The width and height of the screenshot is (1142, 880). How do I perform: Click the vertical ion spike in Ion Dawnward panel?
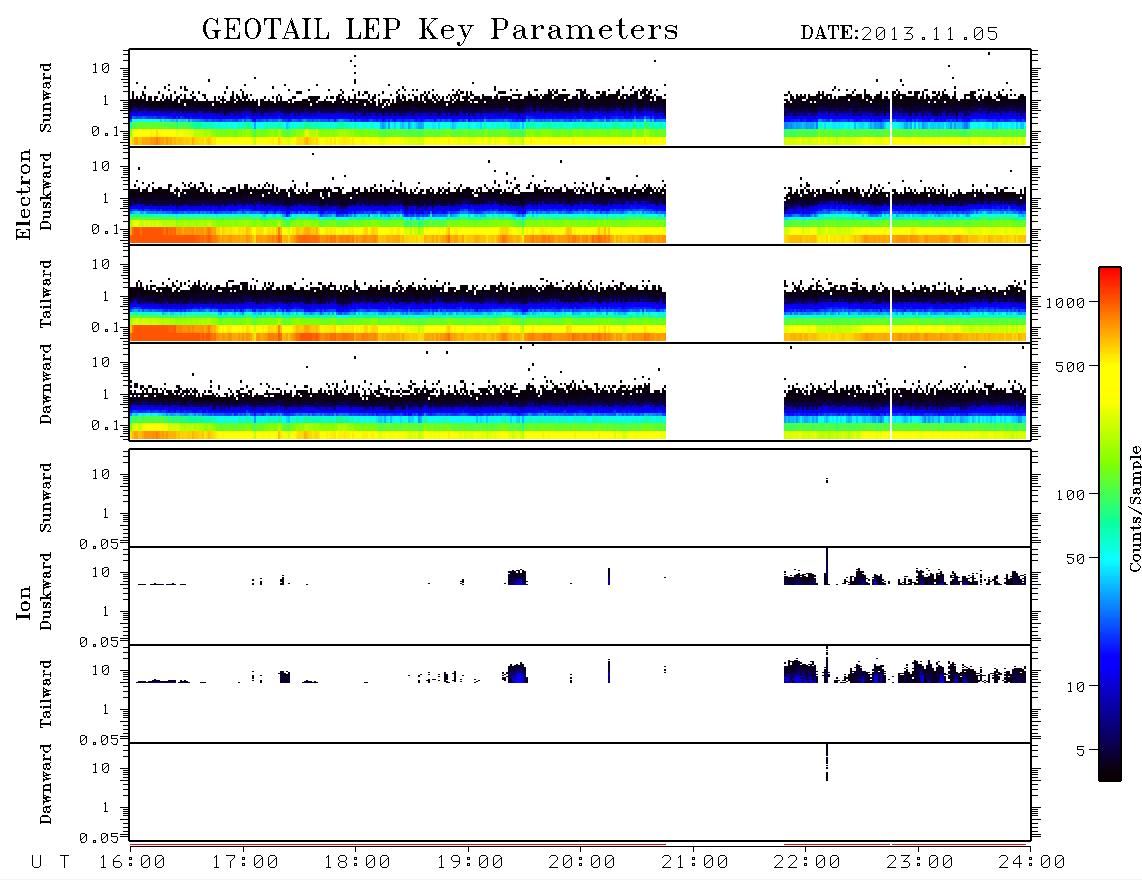827,763
